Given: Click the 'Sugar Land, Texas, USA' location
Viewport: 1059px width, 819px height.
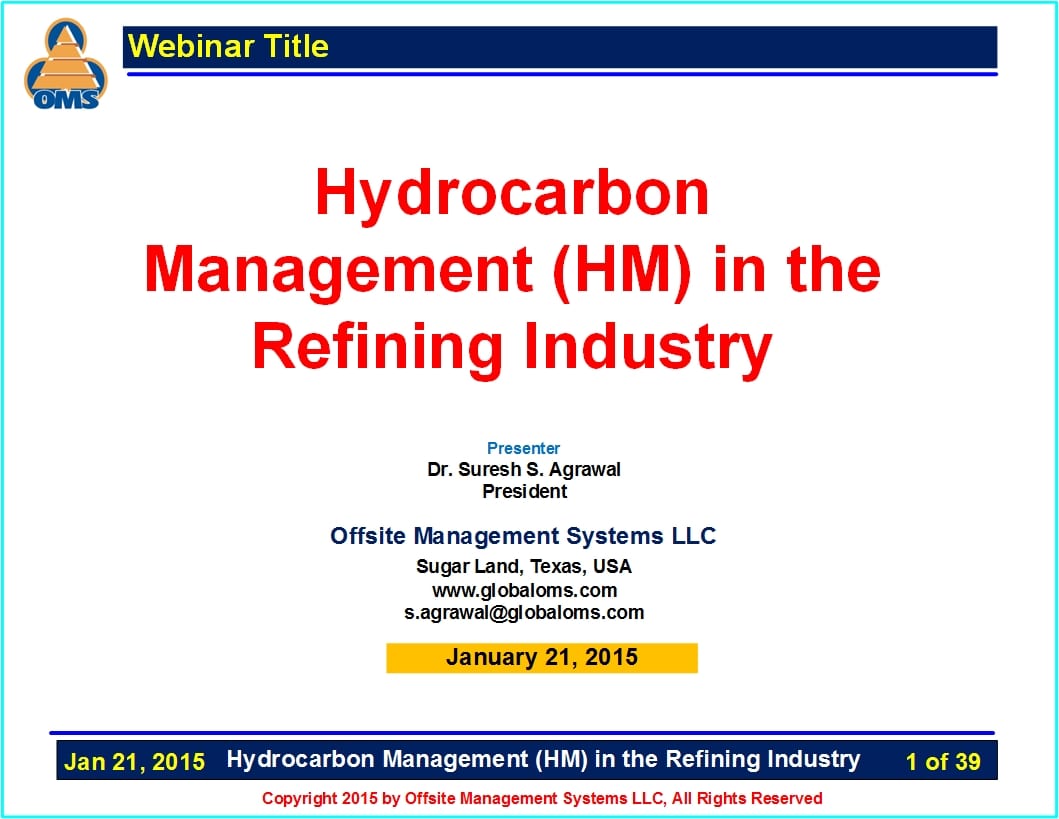Looking at the screenshot, I should click(x=523, y=566).
